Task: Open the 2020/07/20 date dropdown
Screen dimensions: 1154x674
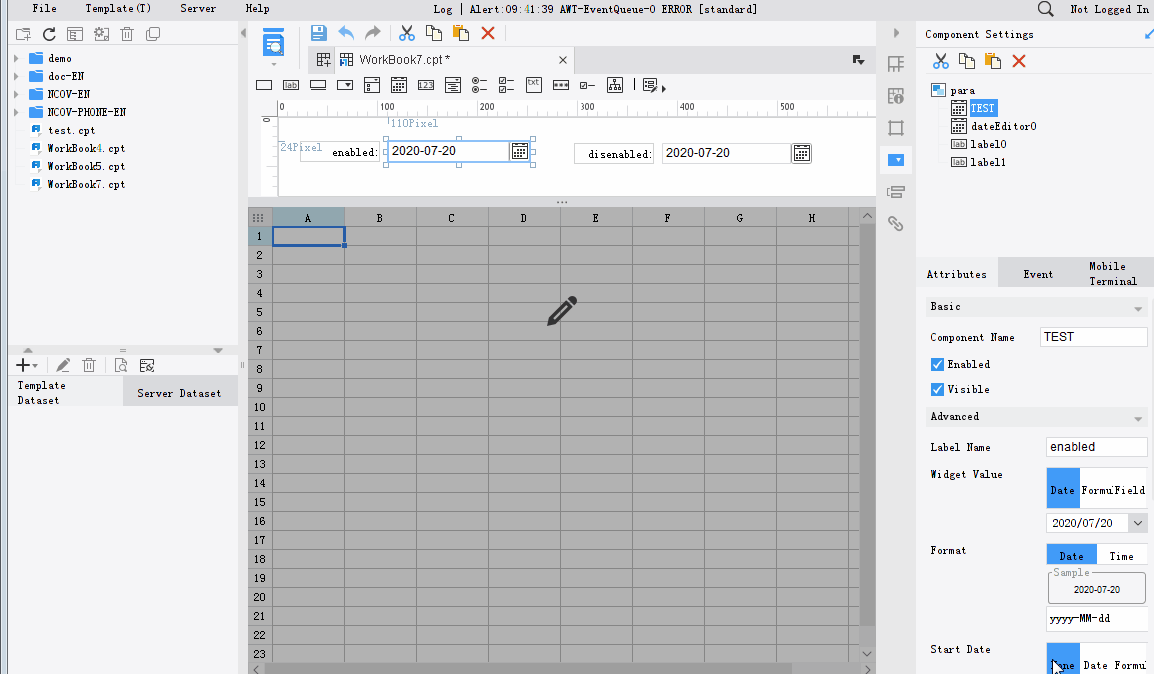Action: point(1138,523)
